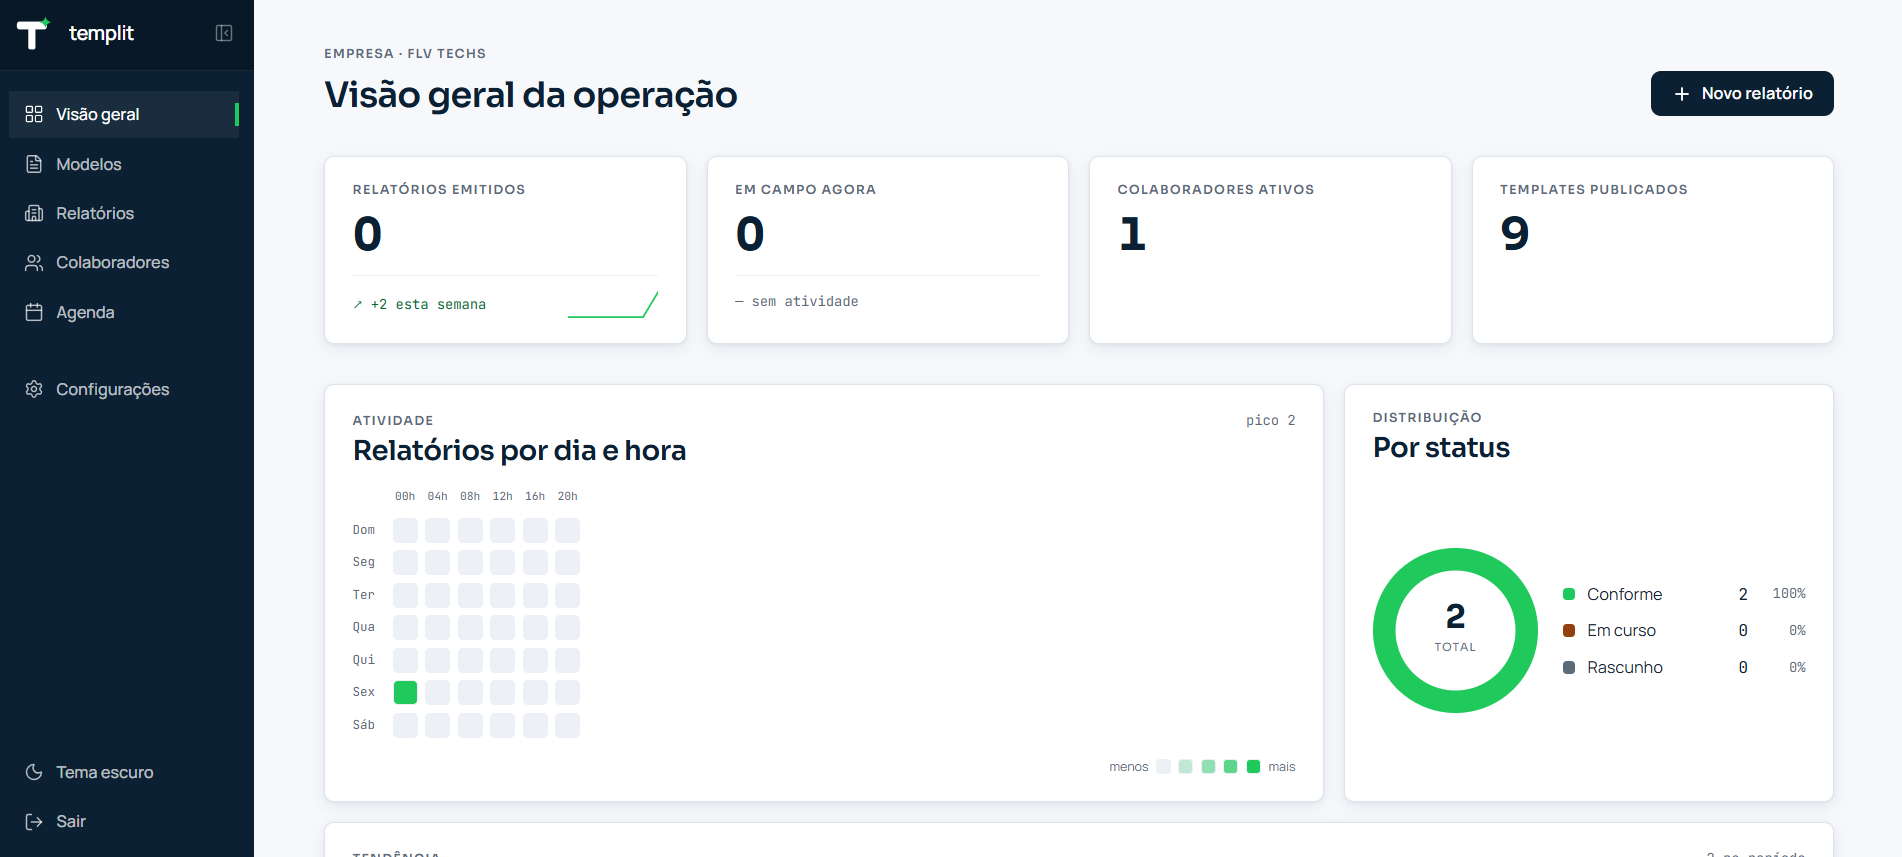This screenshot has width=1902, height=857.
Task: Click the Por status heading
Action: click(x=1441, y=448)
